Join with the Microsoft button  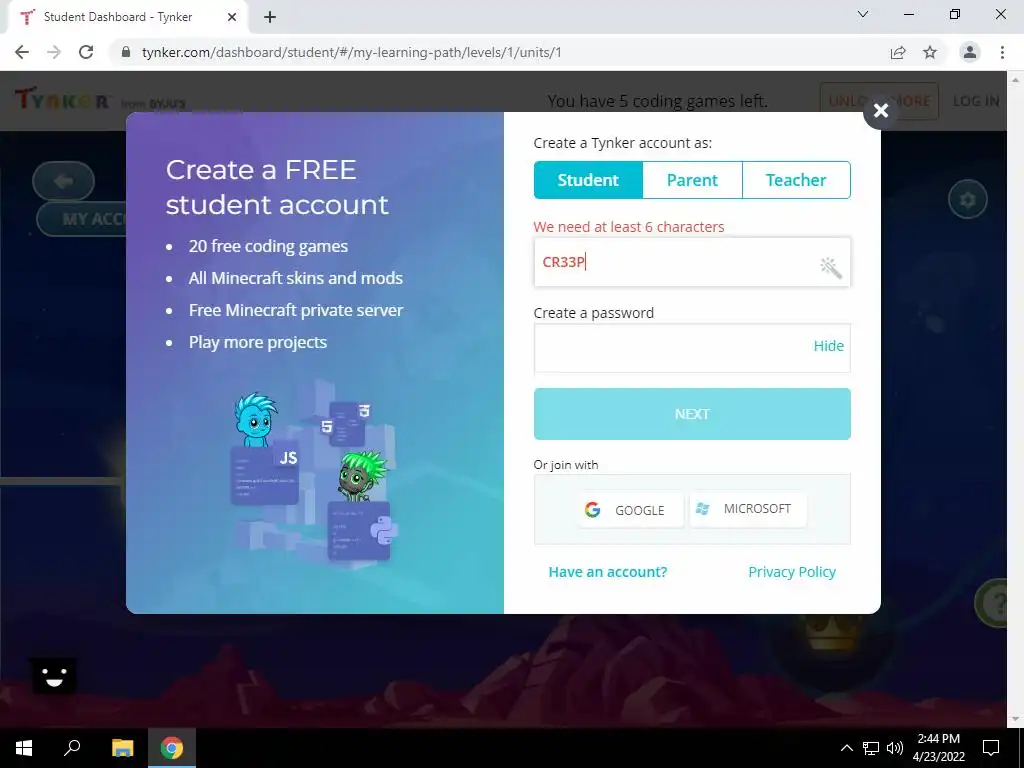pyautogui.click(x=748, y=509)
